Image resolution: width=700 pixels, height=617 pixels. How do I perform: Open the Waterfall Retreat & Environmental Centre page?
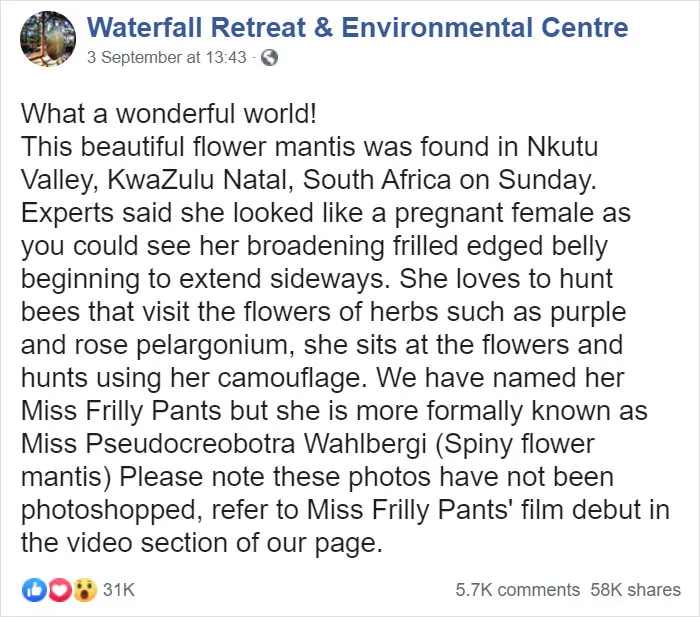pos(358,28)
